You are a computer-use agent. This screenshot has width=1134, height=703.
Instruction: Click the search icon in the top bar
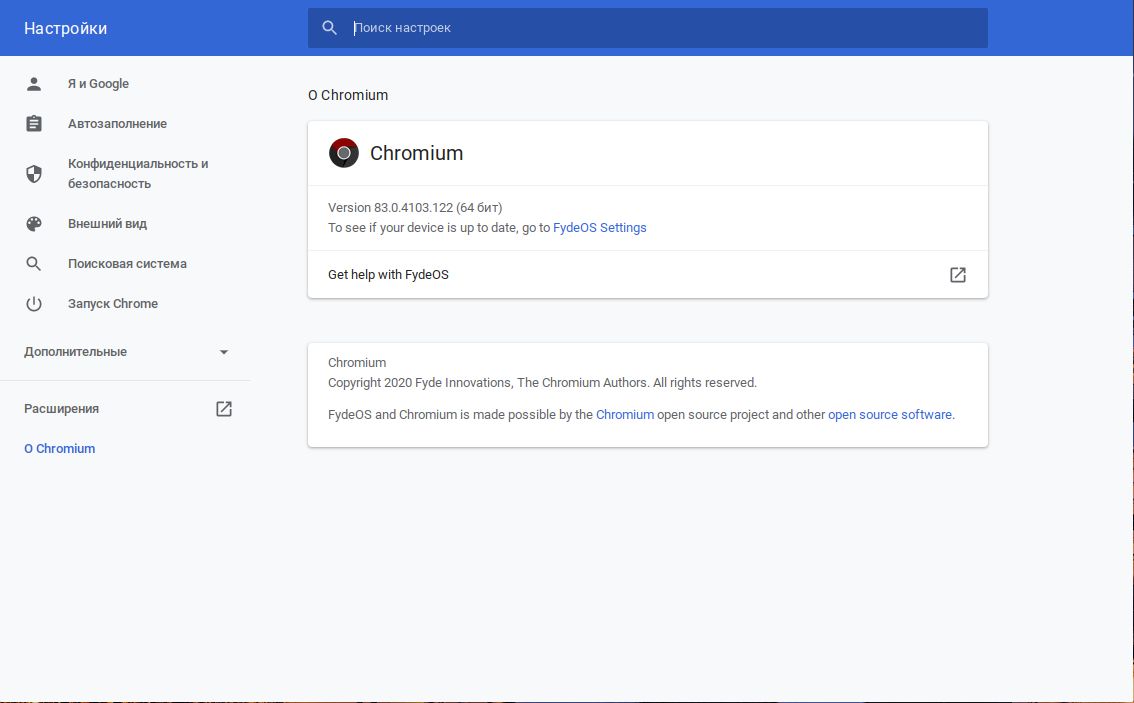pos(330,28)
